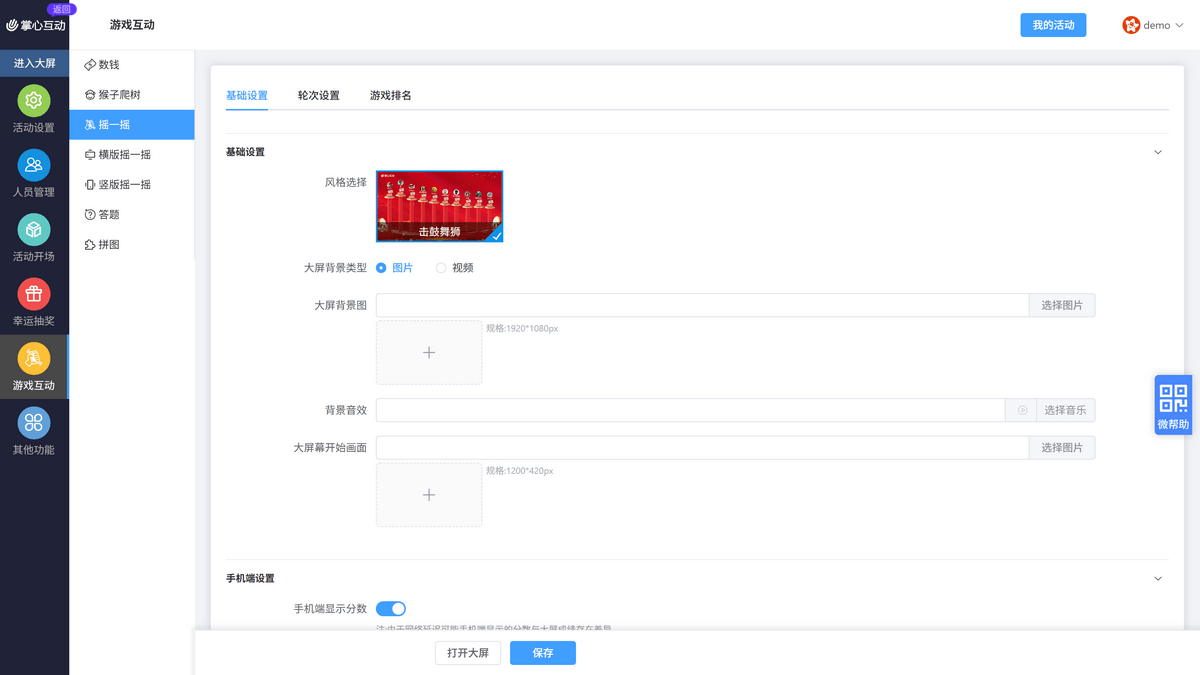
Task: Open 活动设置 gear icon in sidebar
Action: (x=34, y=100)
